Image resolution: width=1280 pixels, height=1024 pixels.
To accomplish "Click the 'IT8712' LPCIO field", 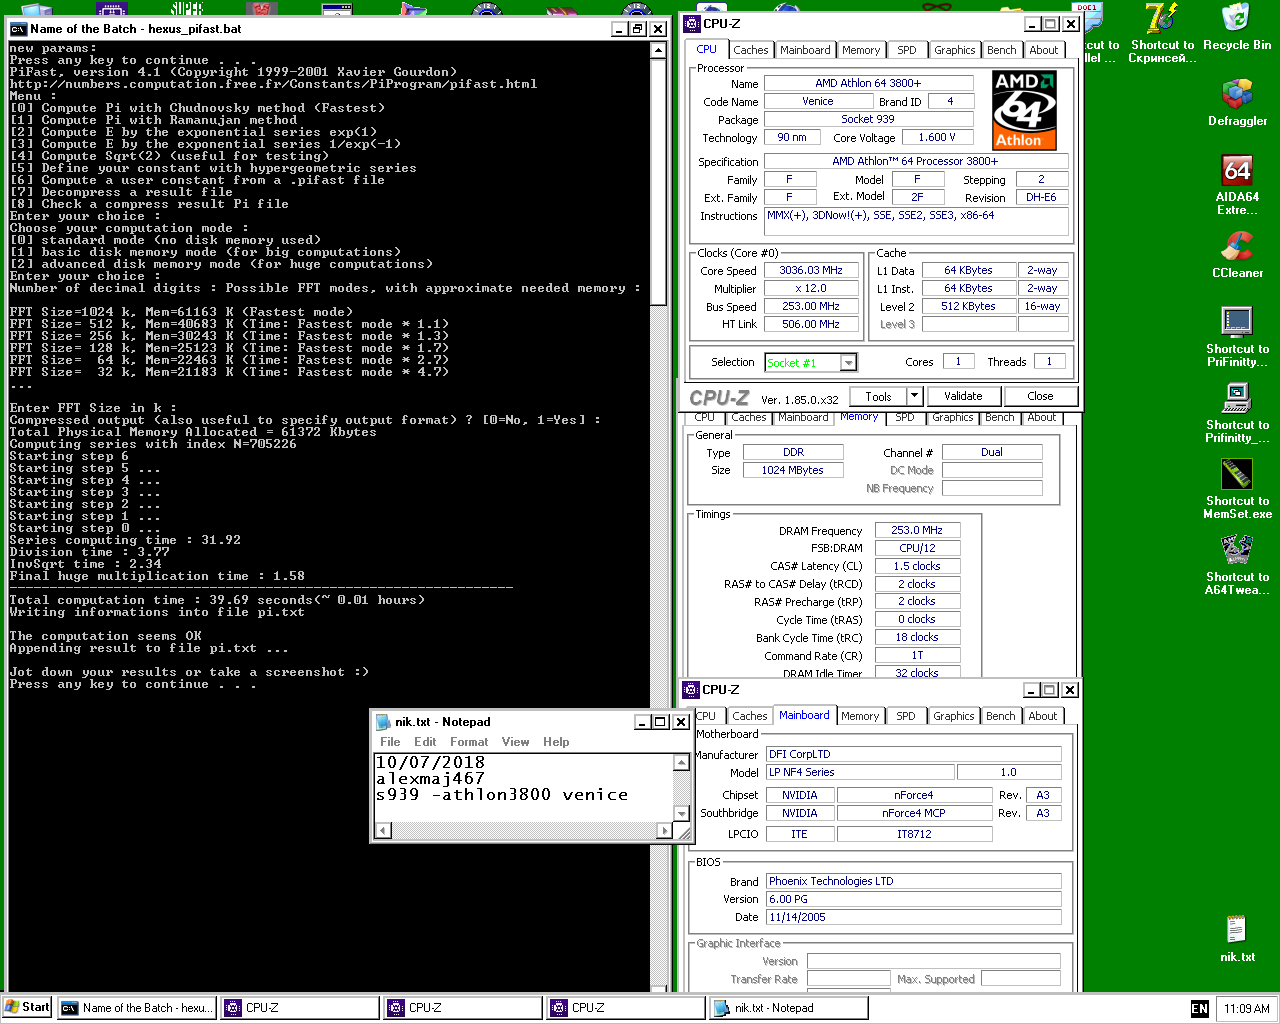I will tap(914, 834).
